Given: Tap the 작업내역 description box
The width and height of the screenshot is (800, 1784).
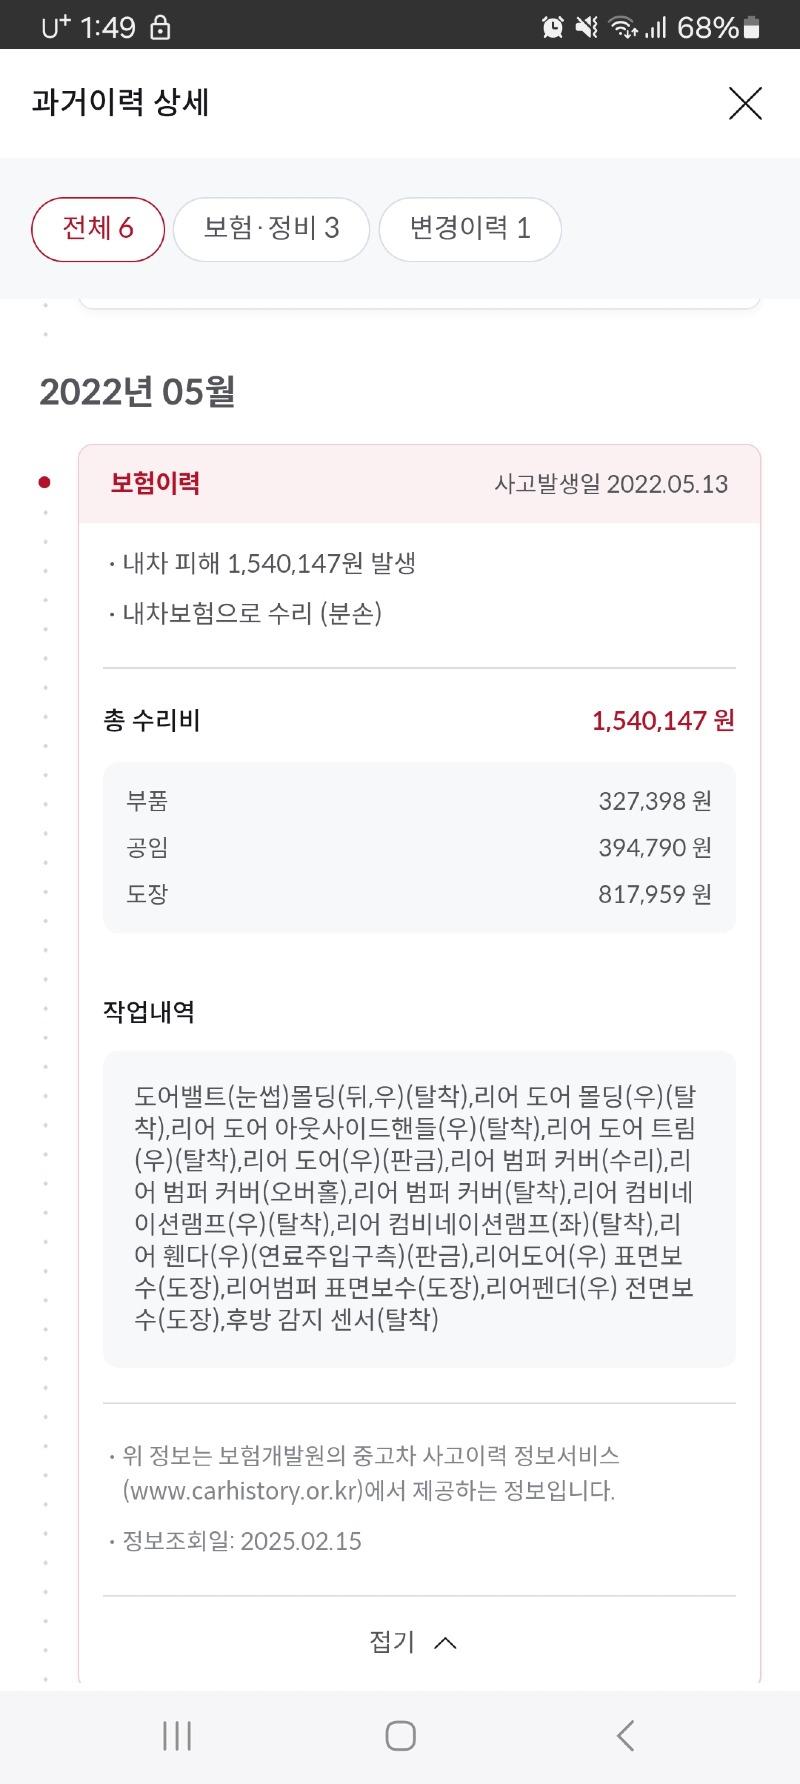Looking at the screenshot, I should pos(419,1208).
